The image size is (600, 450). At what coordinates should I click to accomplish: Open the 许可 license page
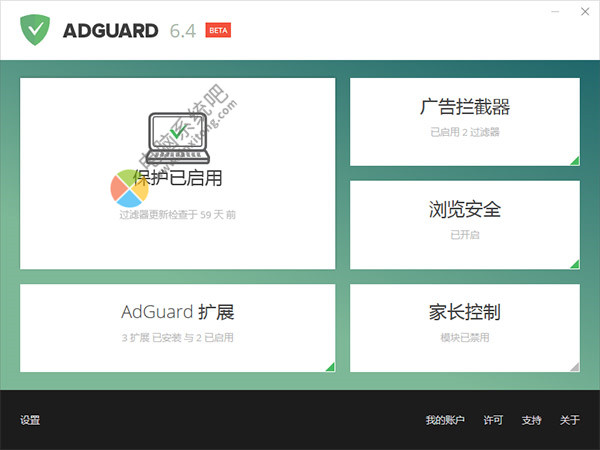point(493,420)
